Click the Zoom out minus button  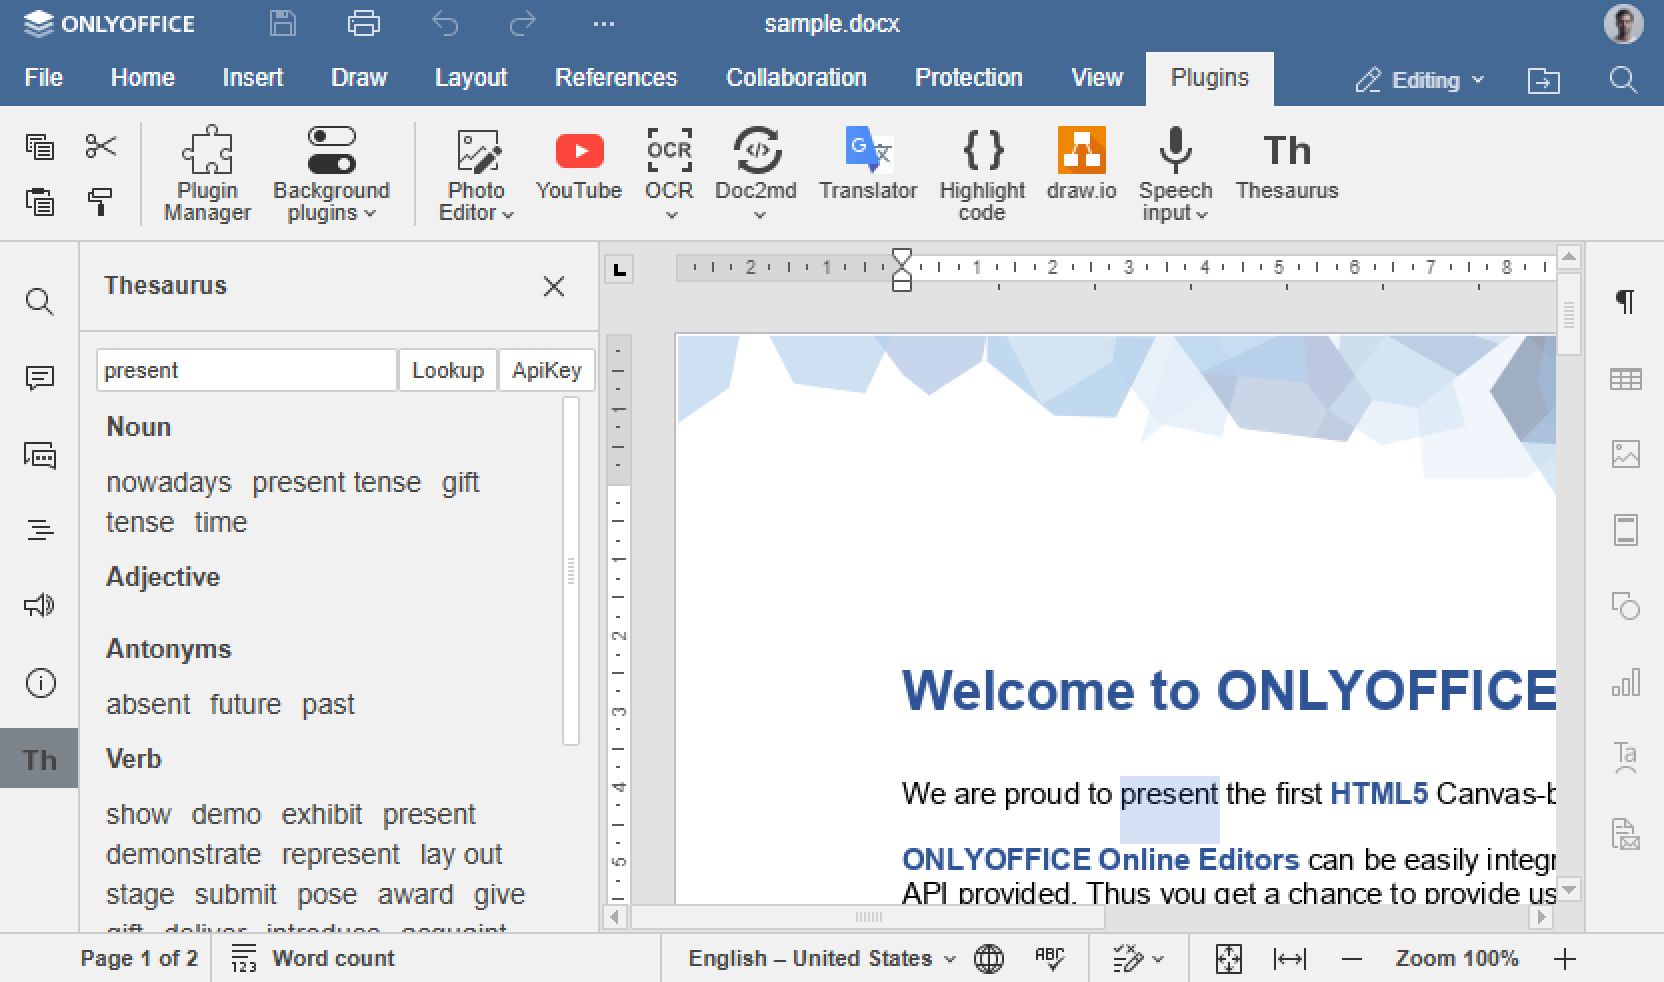[1351, 958]
